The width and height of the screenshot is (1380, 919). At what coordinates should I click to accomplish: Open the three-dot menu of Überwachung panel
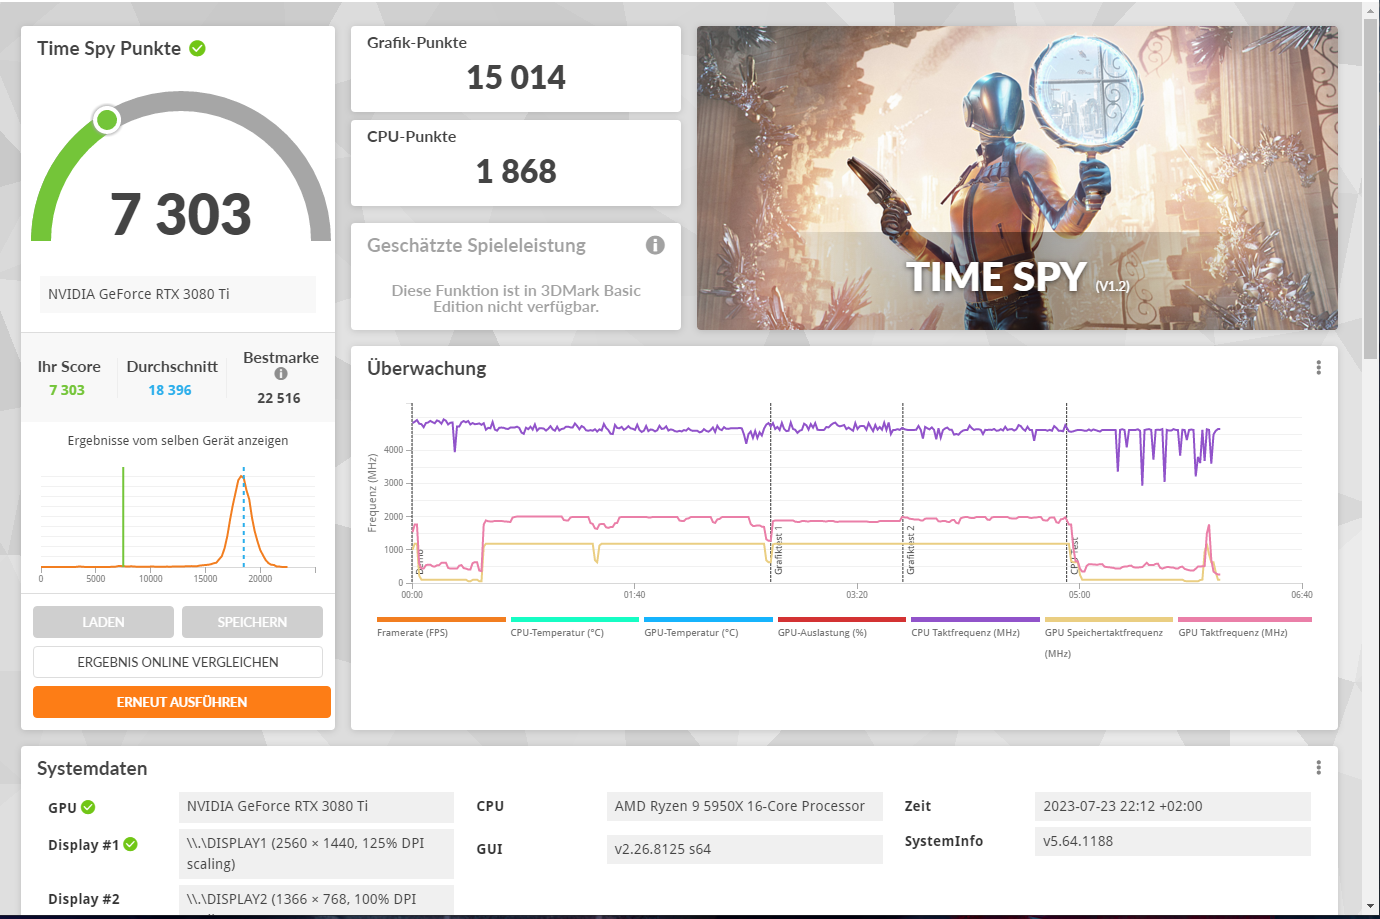[x=1318, y=368]
